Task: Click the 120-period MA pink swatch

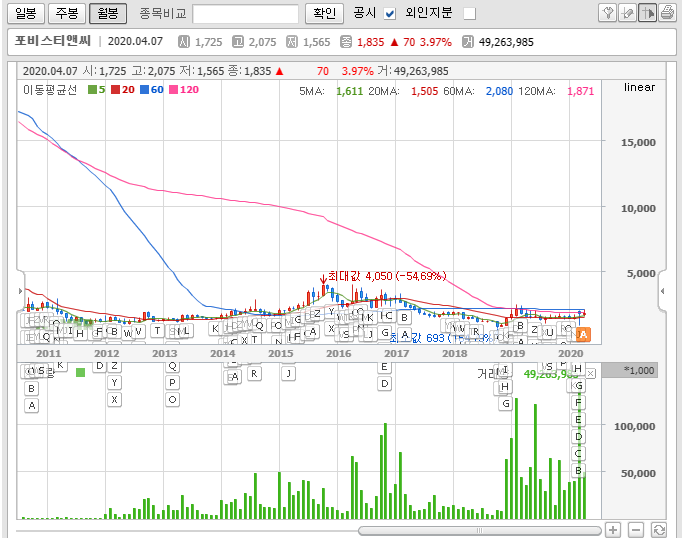Action: [x=174, y=90]
